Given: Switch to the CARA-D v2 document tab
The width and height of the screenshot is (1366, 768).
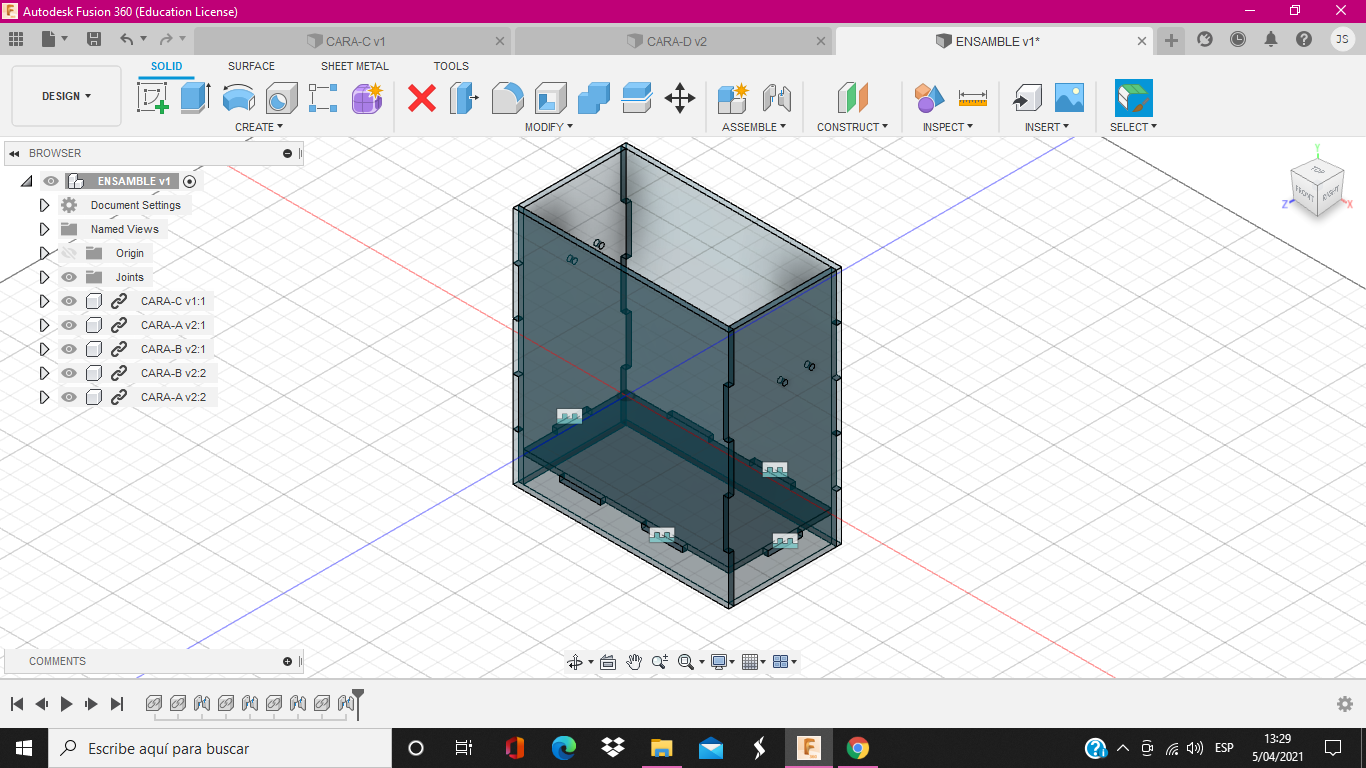Looking at the screenshot, I should pyautogui.click(x=674, y=41).
